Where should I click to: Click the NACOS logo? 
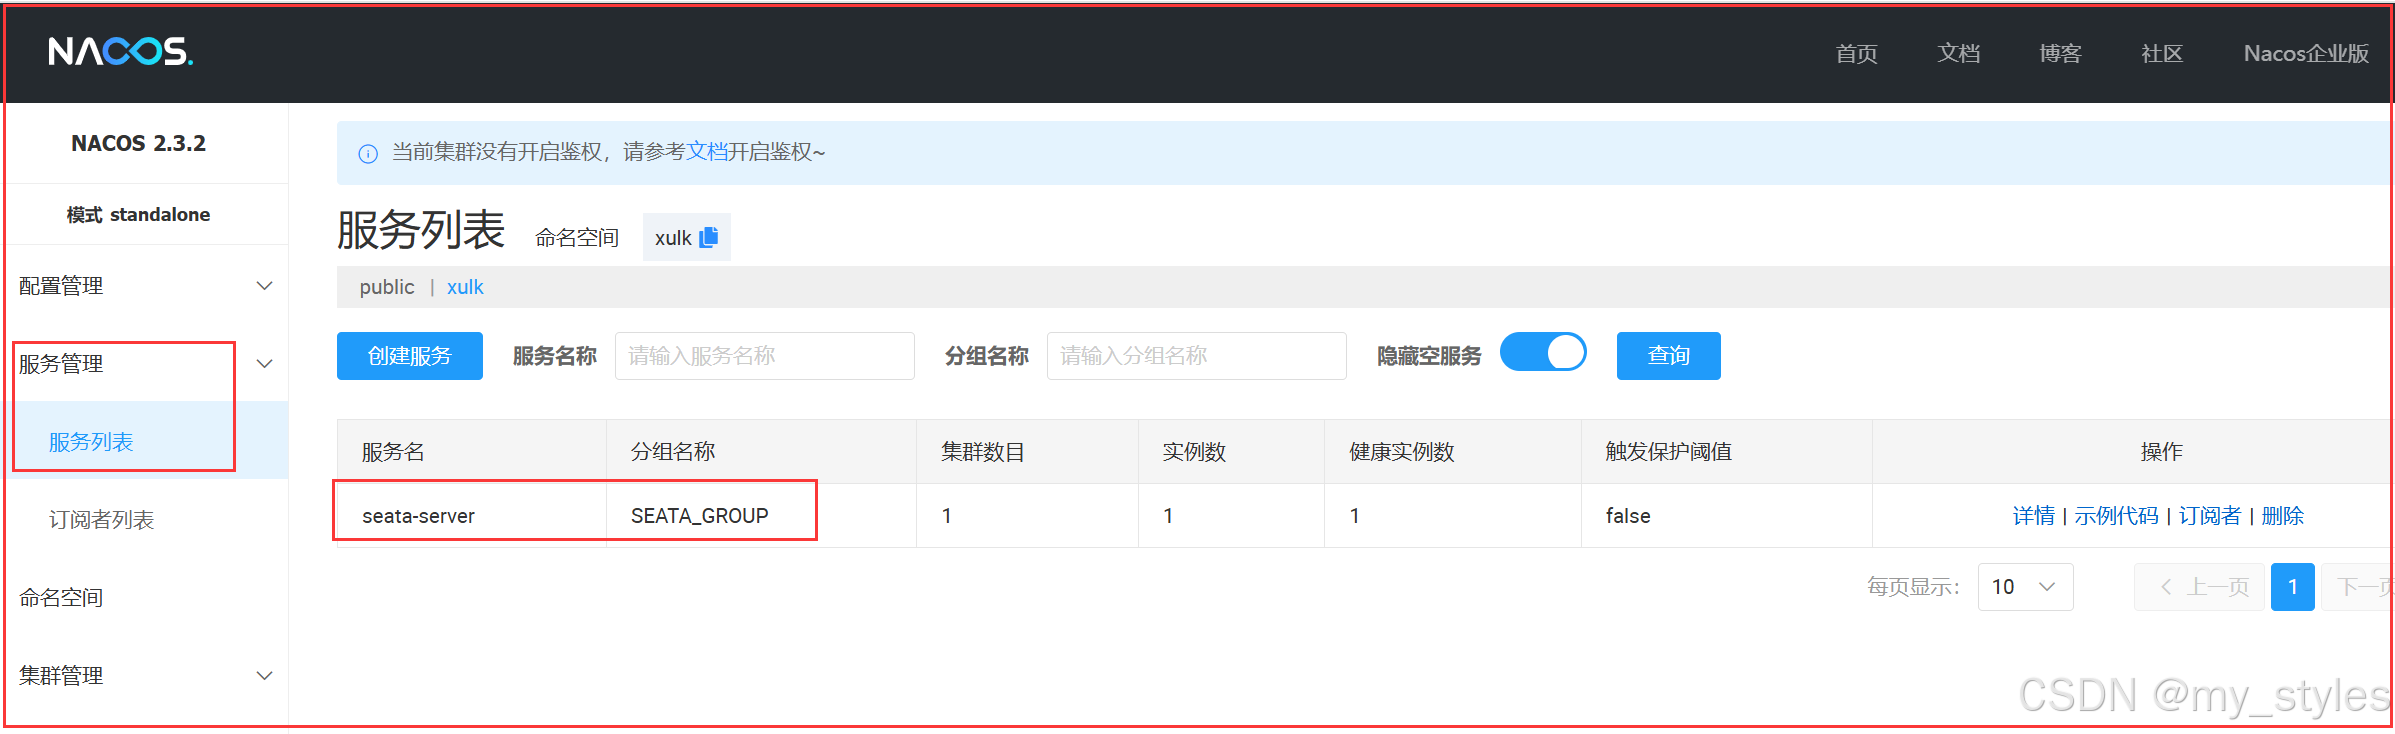coord(120,51)
